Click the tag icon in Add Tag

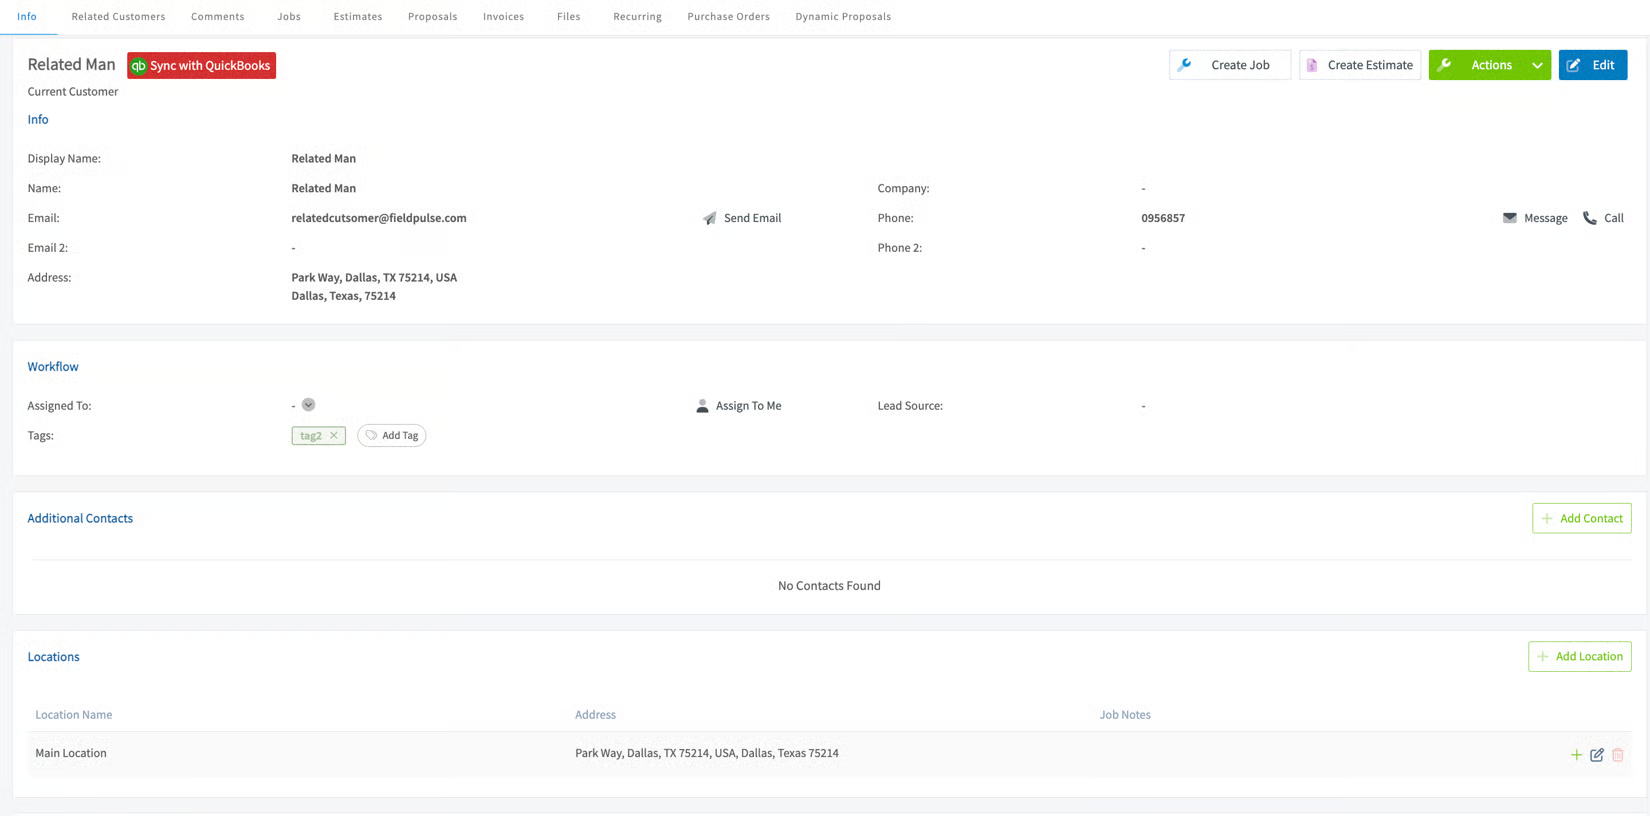click(x=371, y=436)
